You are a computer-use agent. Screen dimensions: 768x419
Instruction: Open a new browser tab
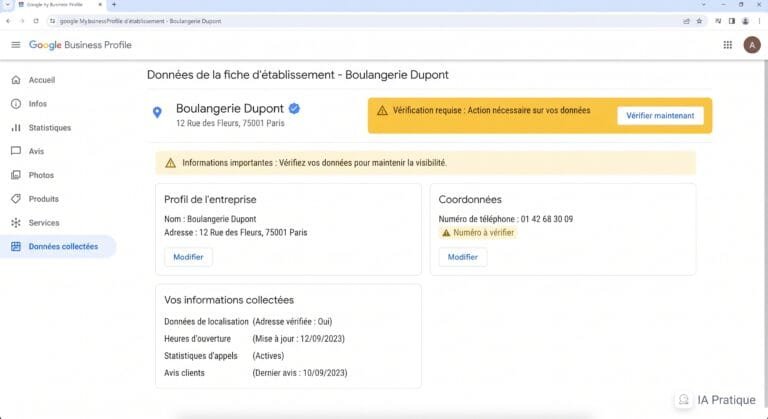pyautogui.click(x=114, y=4)
